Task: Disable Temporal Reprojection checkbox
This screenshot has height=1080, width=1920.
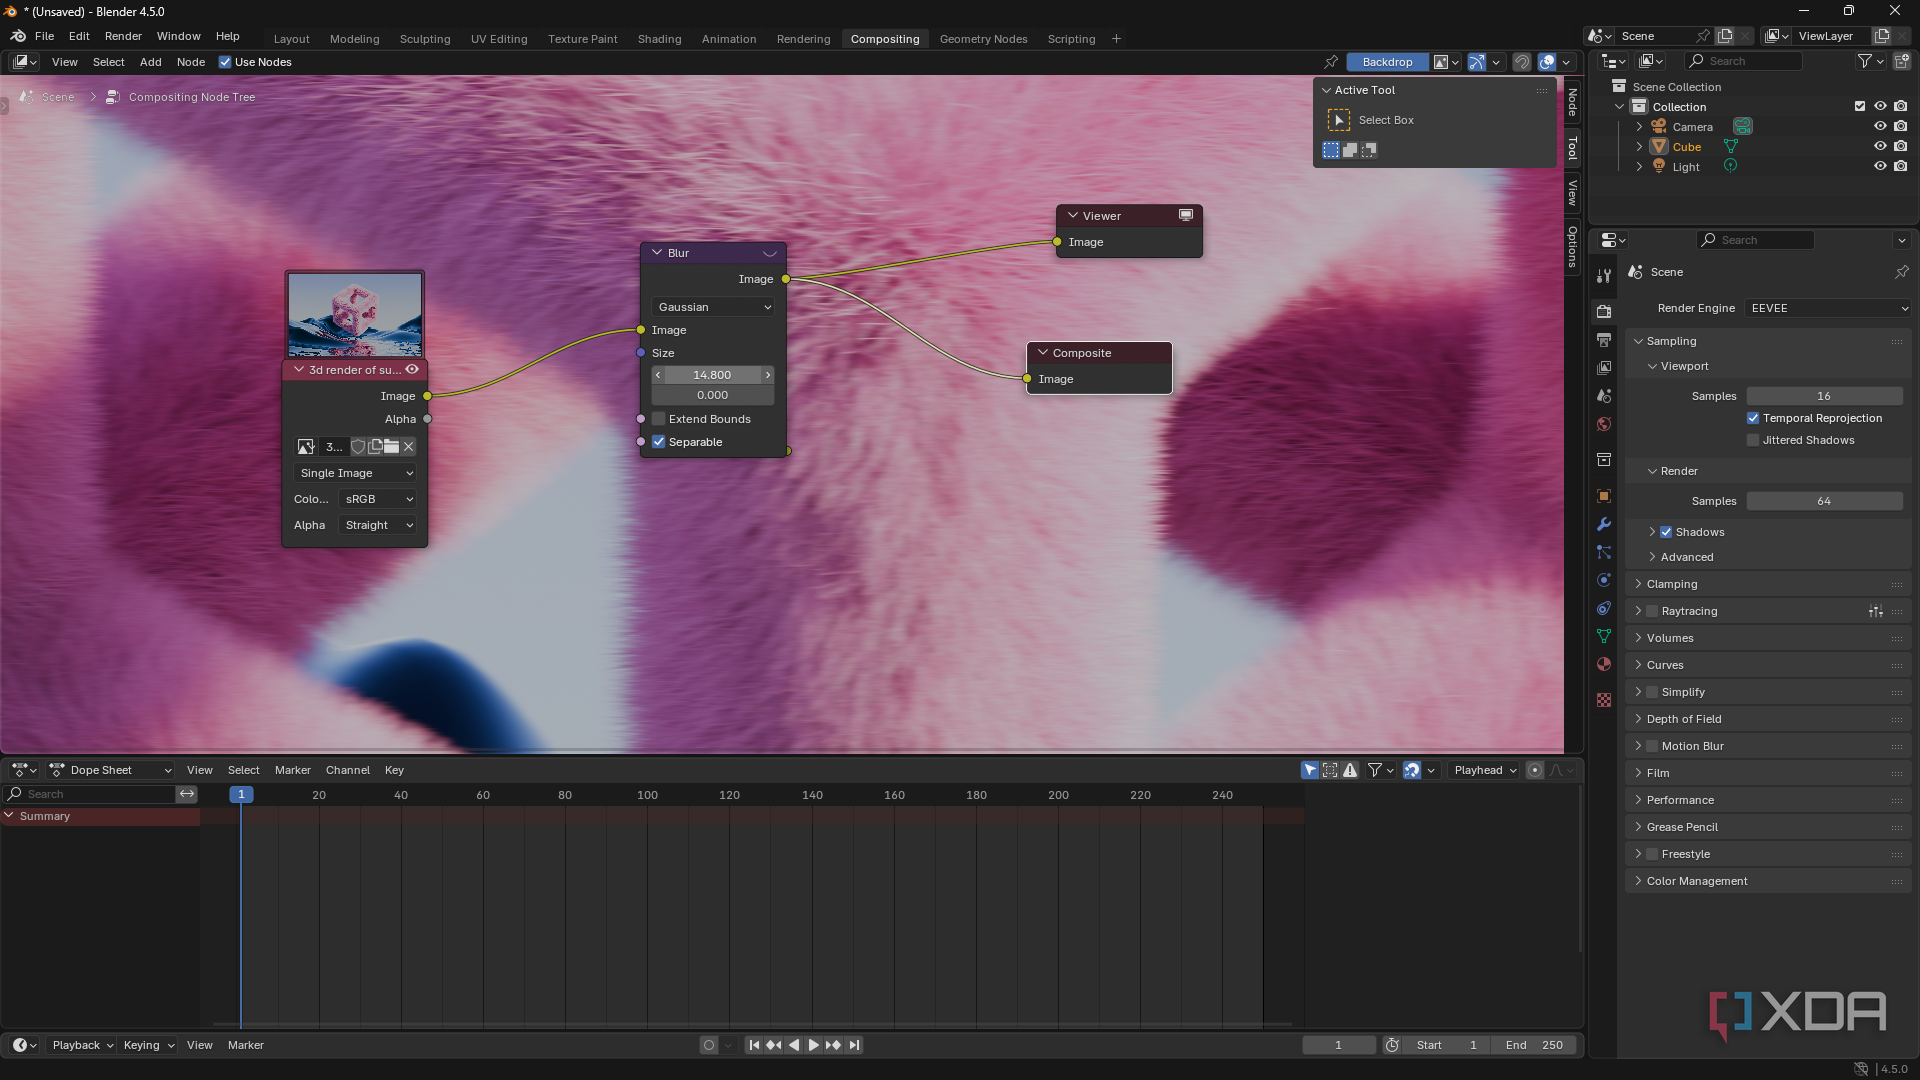Action: coord(1753,418)
